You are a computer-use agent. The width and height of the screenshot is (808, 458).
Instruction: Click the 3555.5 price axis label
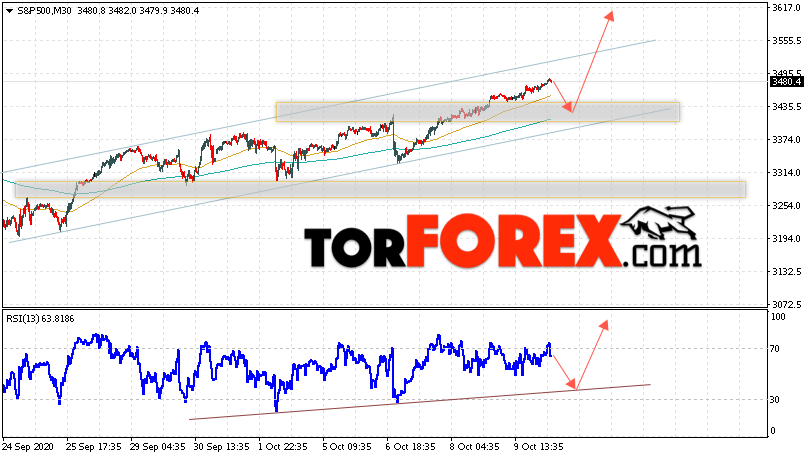(x=787, y=41)
